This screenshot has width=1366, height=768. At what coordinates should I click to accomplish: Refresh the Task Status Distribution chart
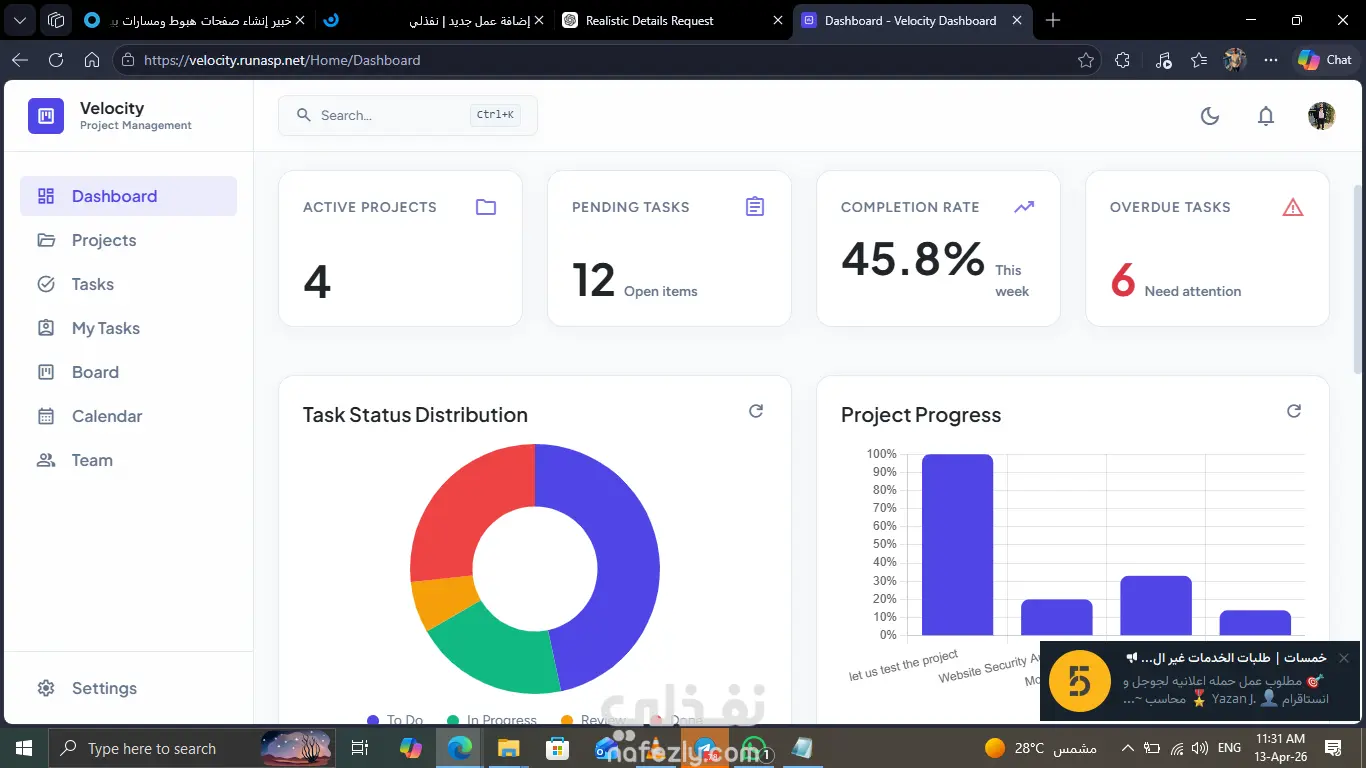coord(756,411)
